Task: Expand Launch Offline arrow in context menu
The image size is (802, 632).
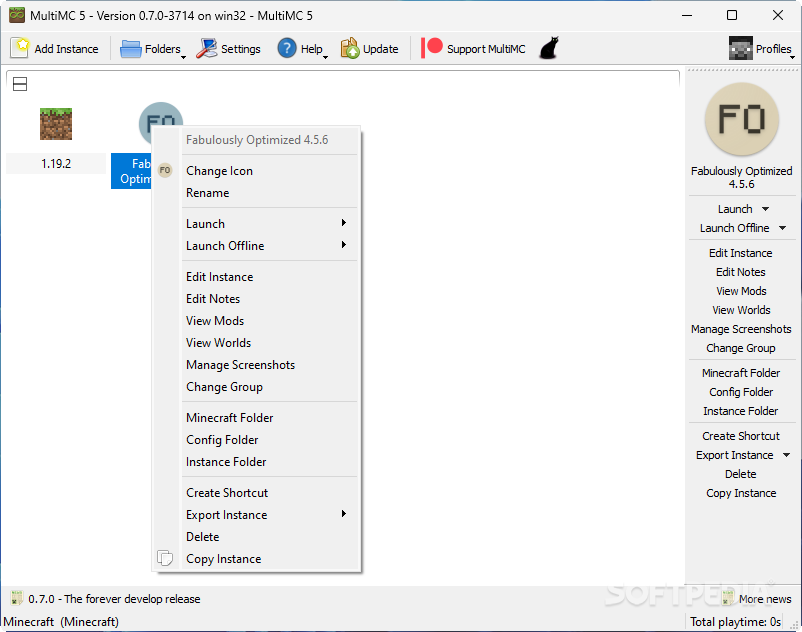Action: (344, 245)
